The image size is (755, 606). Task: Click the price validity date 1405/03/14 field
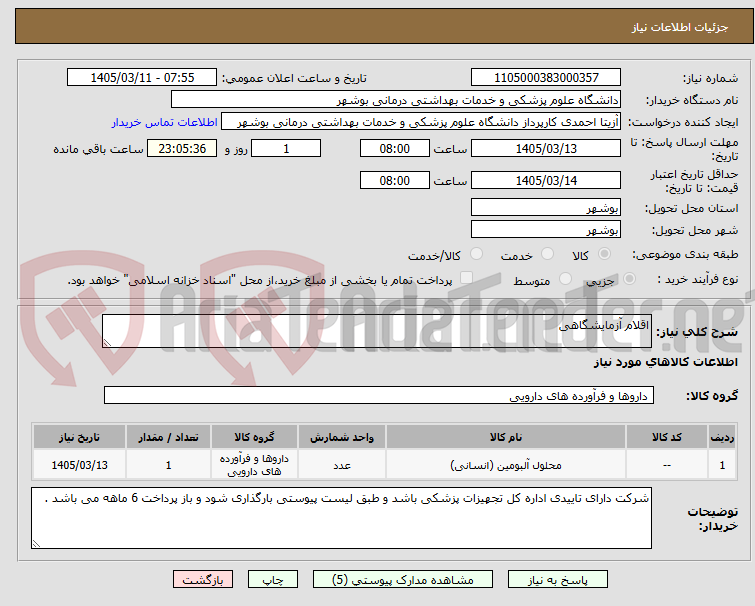[546, 181]
